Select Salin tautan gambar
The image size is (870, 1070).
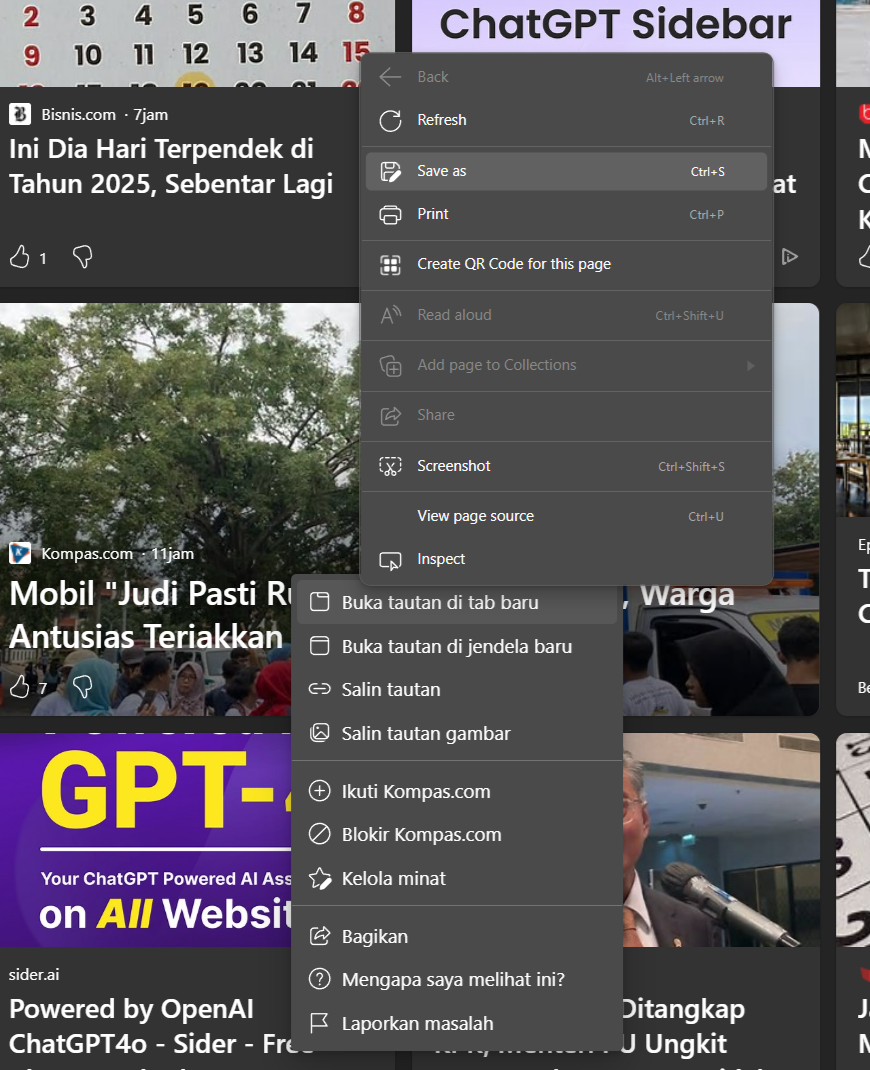click(457, 733)
